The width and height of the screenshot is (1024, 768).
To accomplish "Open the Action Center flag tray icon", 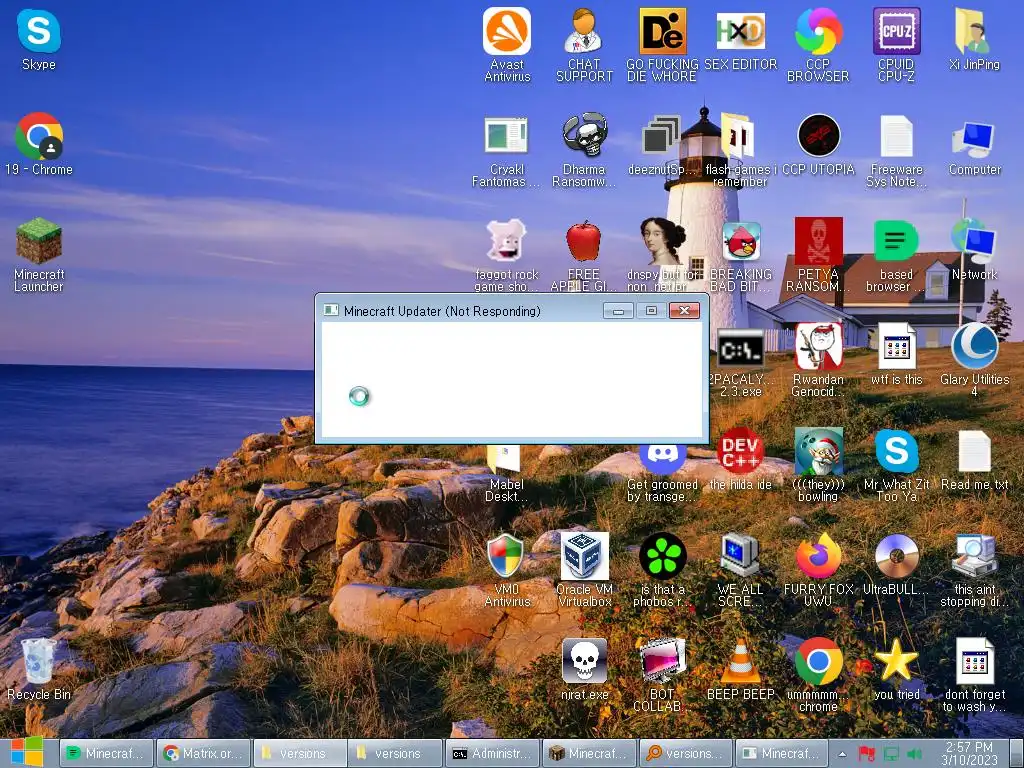I will [867, 754].
